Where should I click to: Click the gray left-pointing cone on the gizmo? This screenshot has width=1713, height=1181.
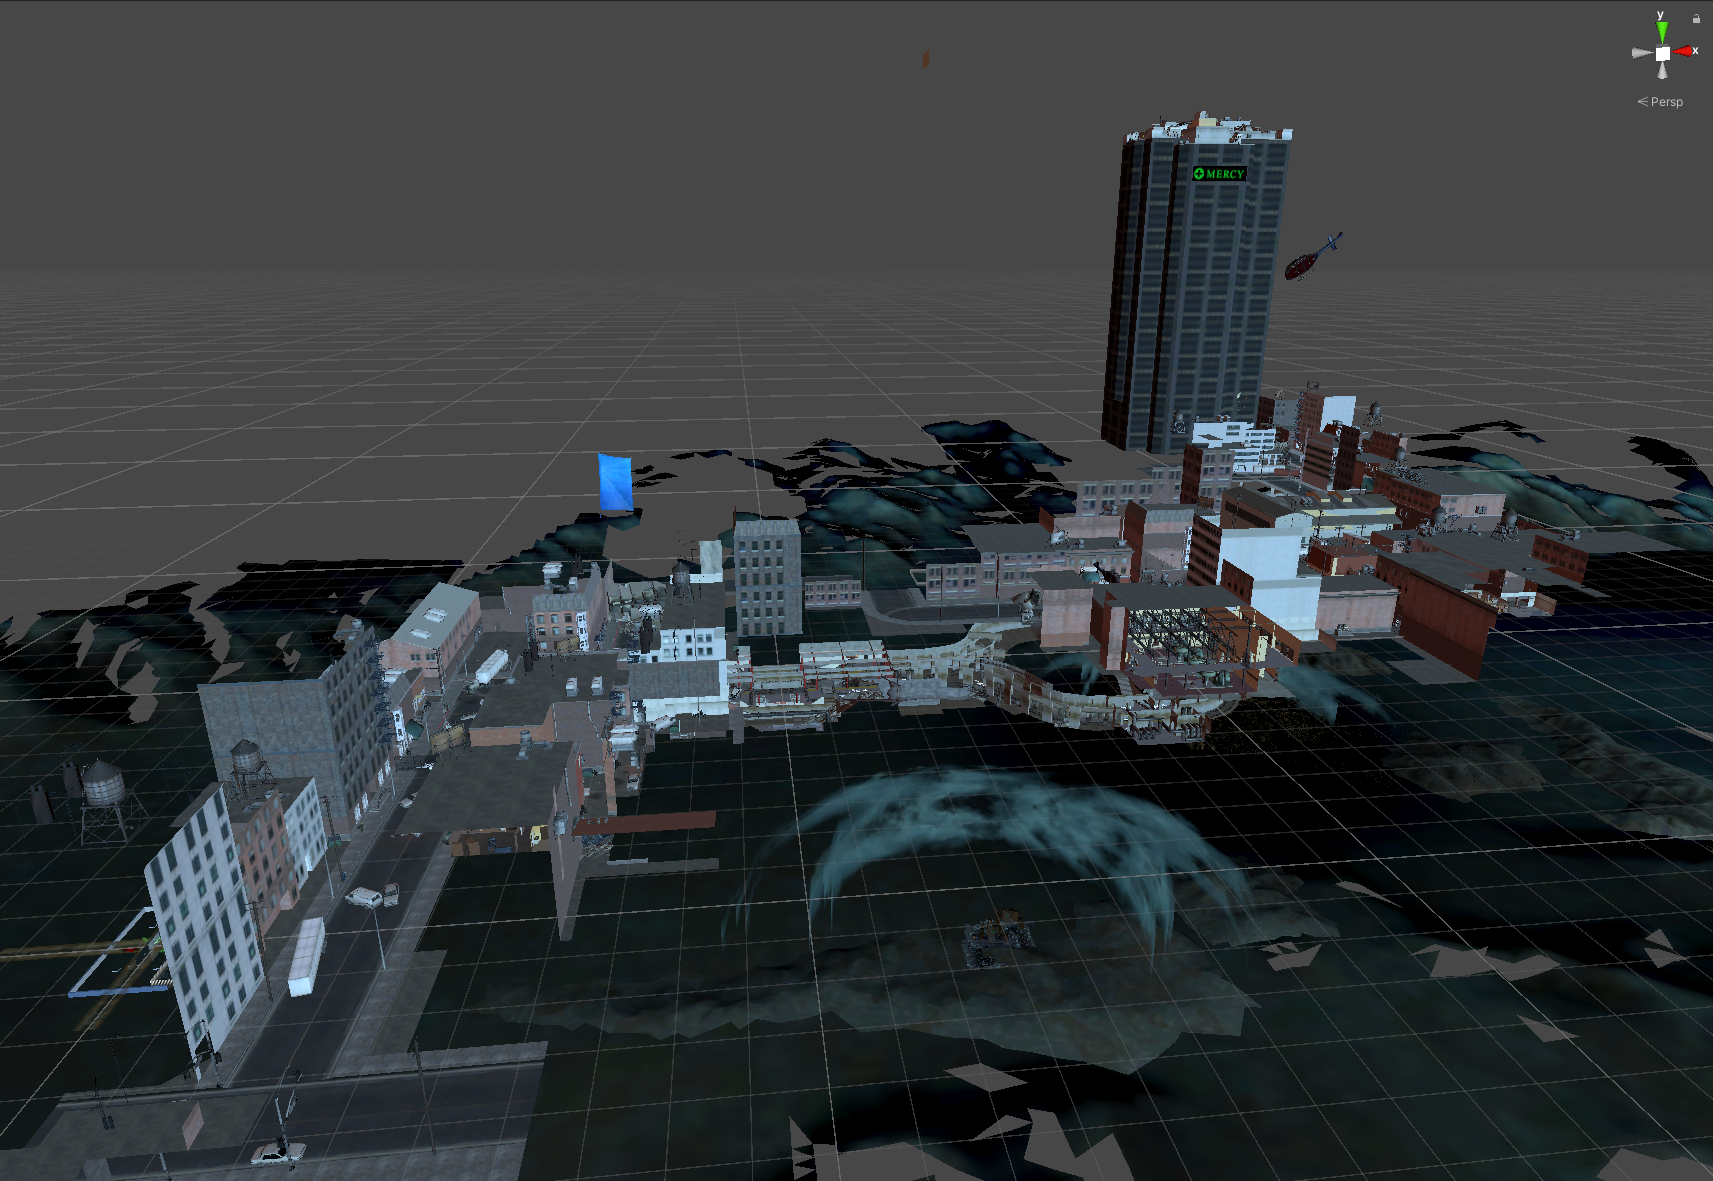(1641, 53)
